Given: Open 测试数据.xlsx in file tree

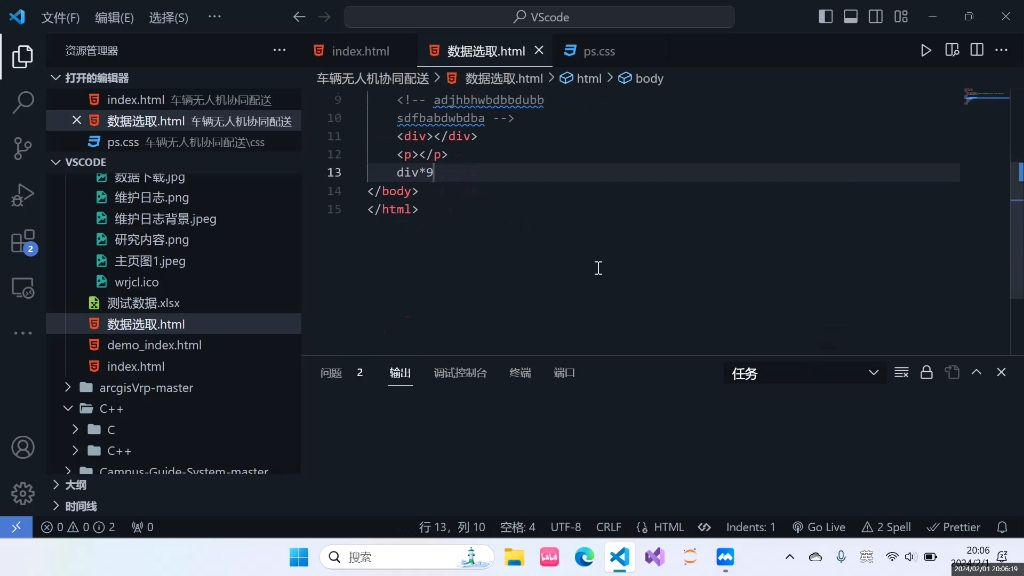Looking at the screenshot, I should [143, 303].
